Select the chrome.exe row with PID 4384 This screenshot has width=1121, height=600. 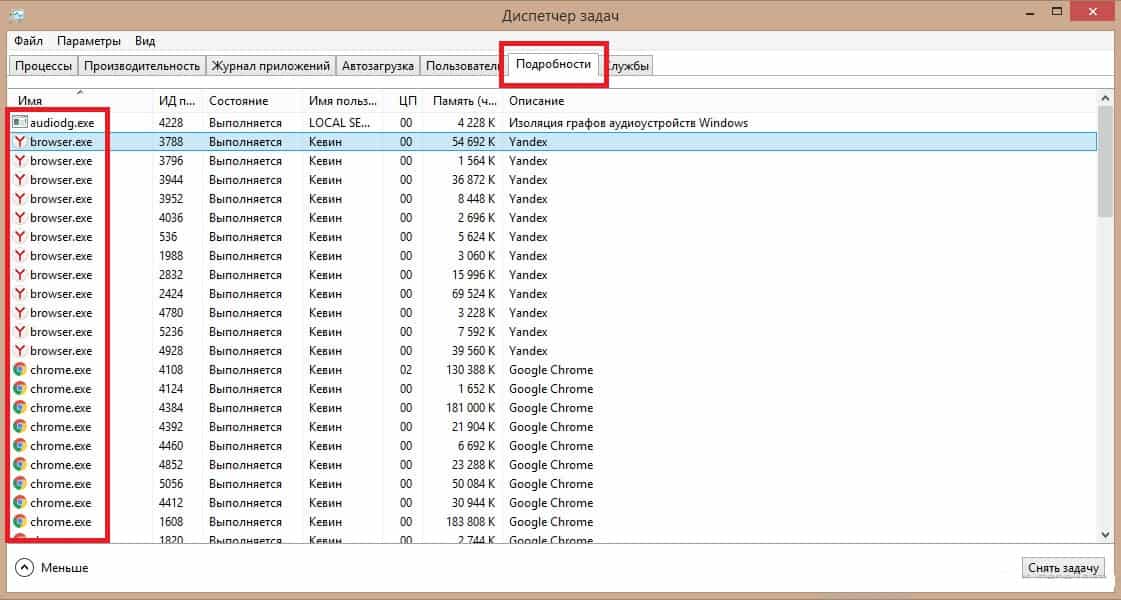pos(300,408)
